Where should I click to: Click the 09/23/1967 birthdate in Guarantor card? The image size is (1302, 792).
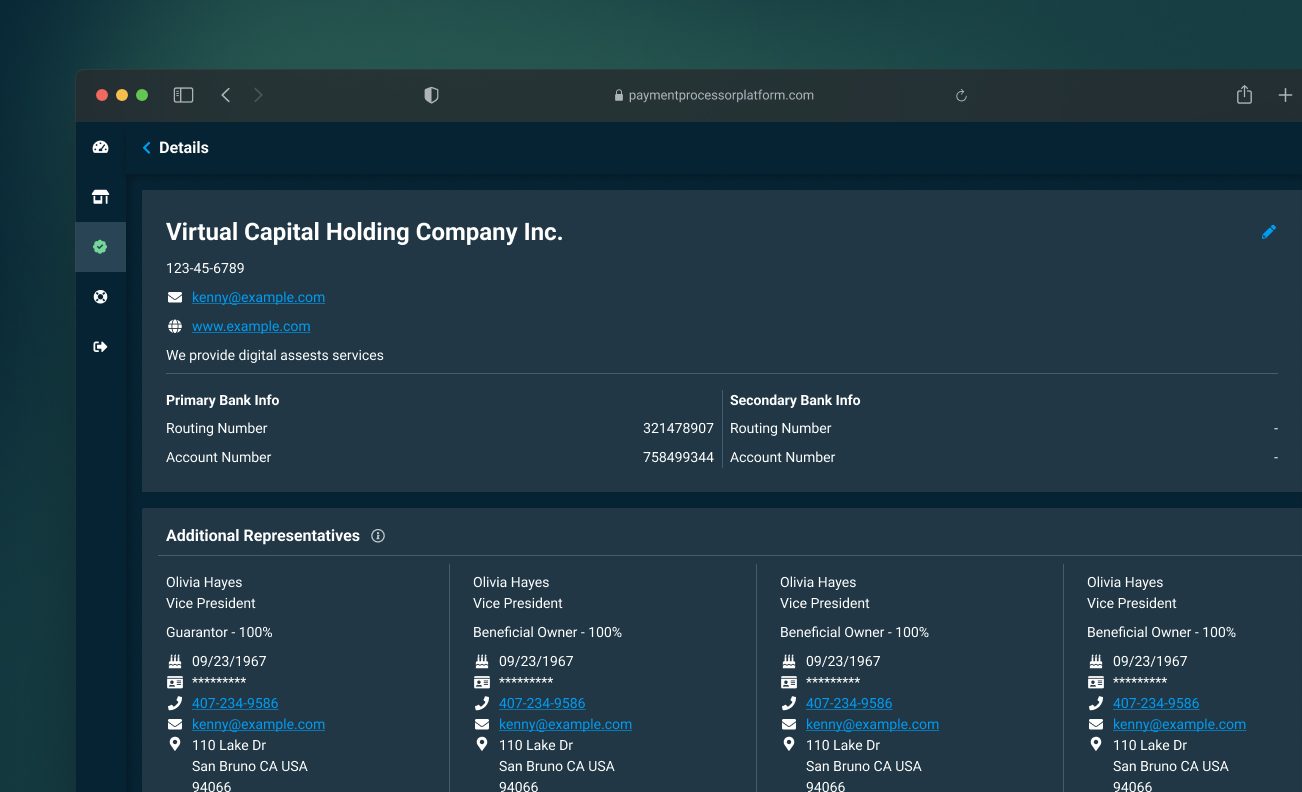pos(229,661)
